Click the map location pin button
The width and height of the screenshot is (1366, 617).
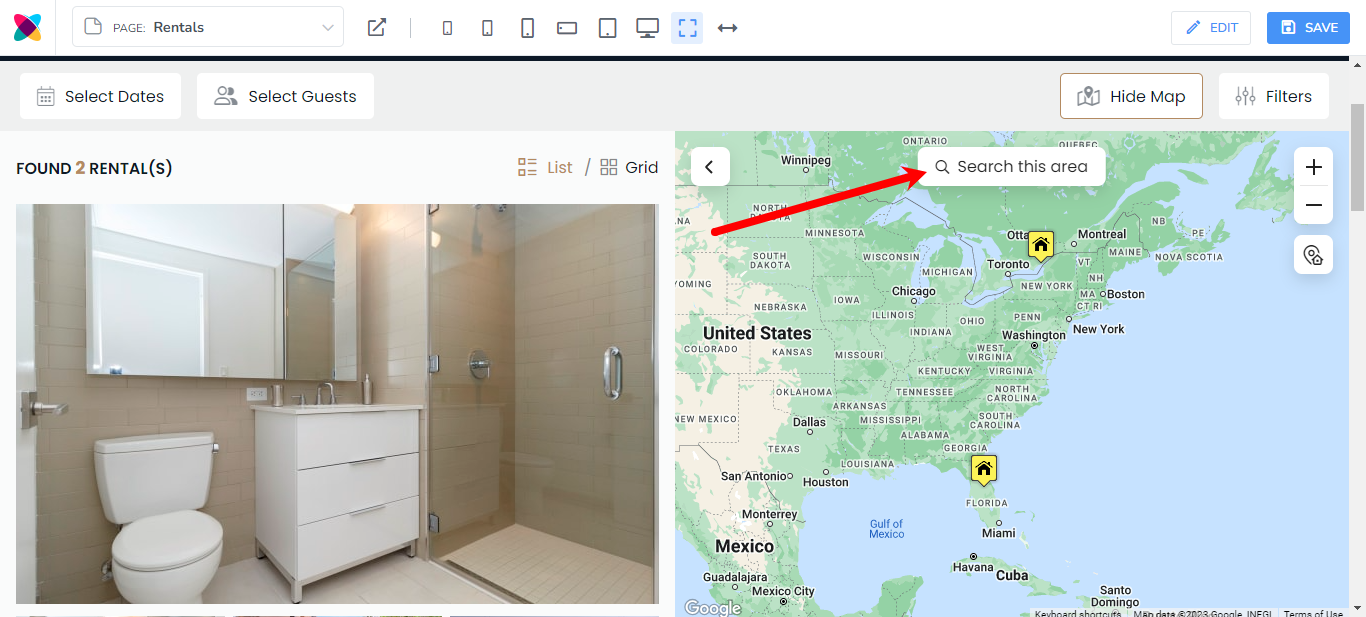(1314, 255)
